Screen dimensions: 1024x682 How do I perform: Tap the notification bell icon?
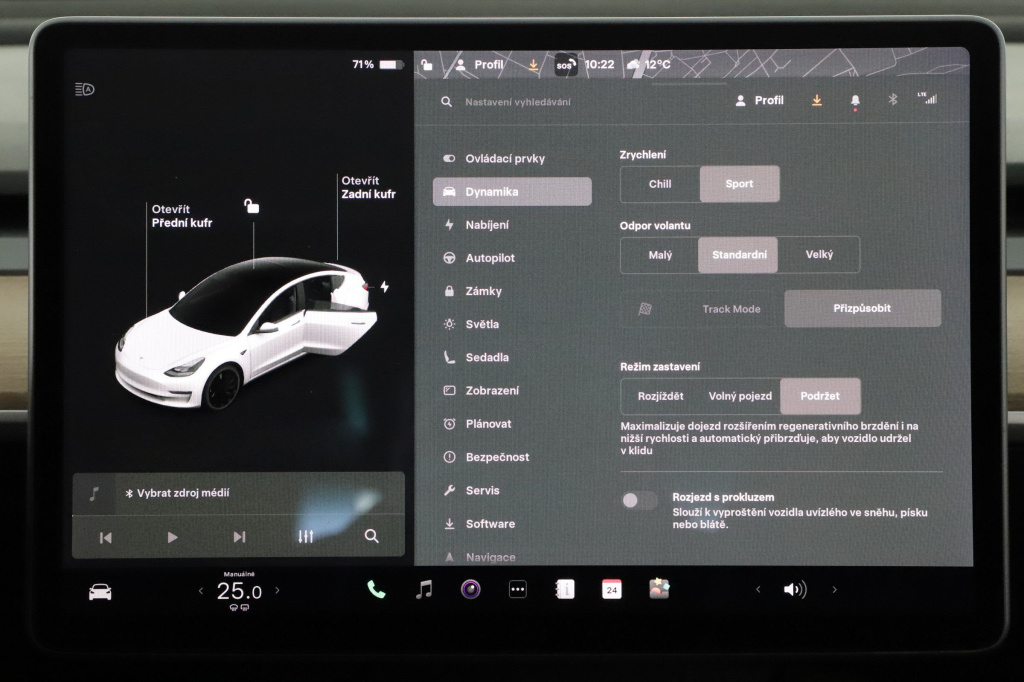[x=855, y=101]
